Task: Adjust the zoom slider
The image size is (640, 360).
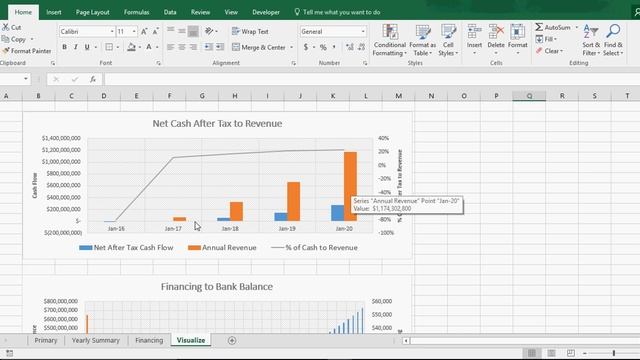Action: coord(613,353)
